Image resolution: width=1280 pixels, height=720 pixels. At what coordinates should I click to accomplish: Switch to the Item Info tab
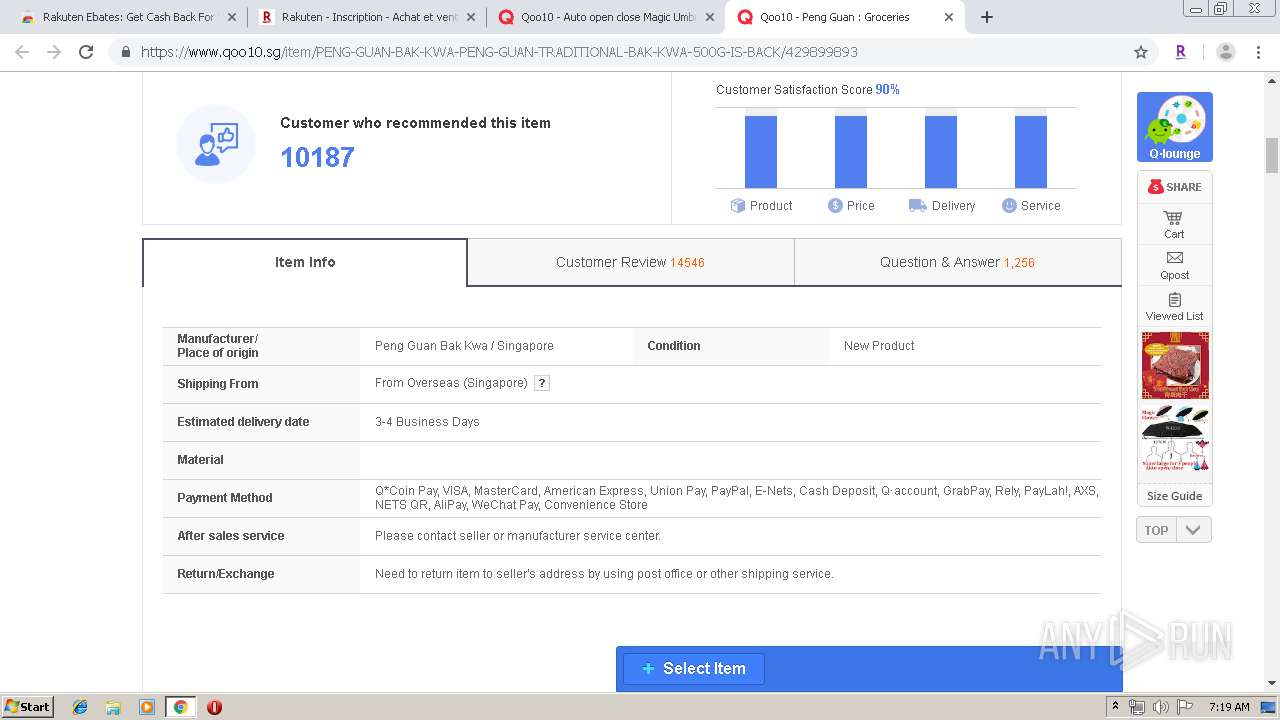[x=305, y=262]
